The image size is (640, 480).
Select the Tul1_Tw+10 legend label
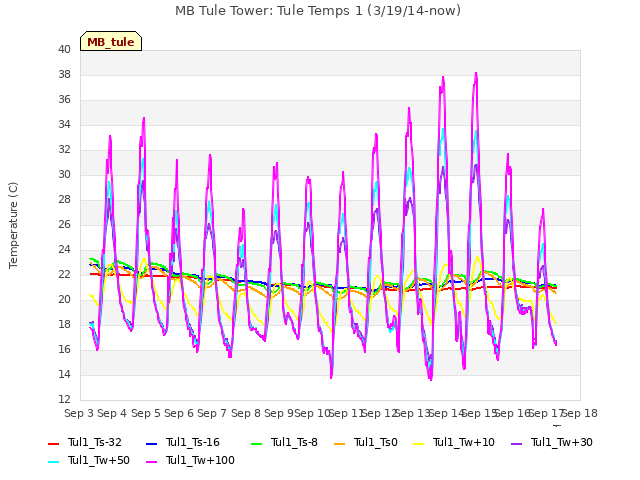[x=464, y=442]
